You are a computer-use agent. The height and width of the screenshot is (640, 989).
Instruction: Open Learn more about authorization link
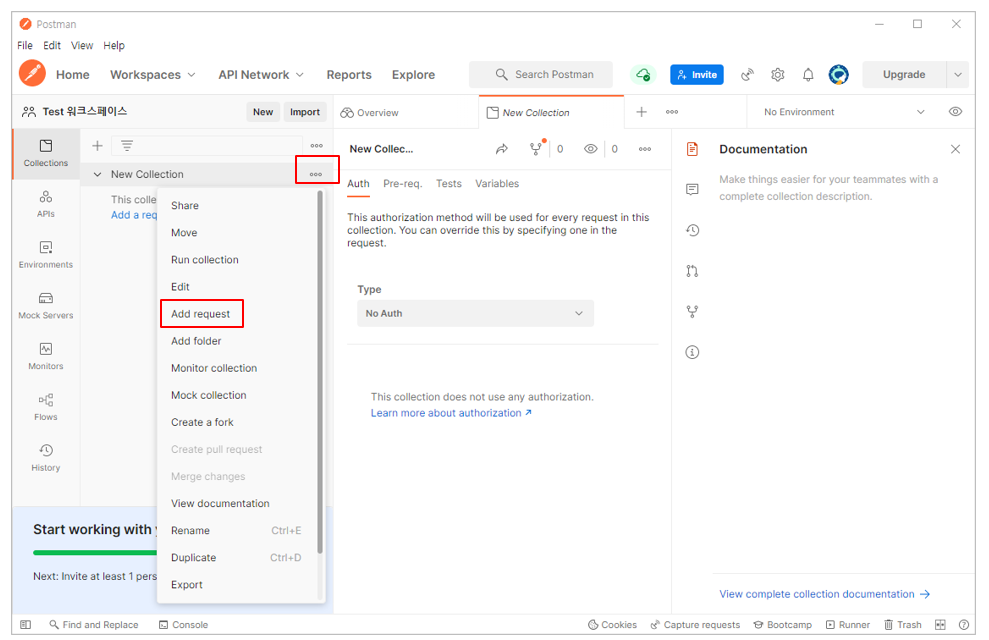[x=451, y=413]
